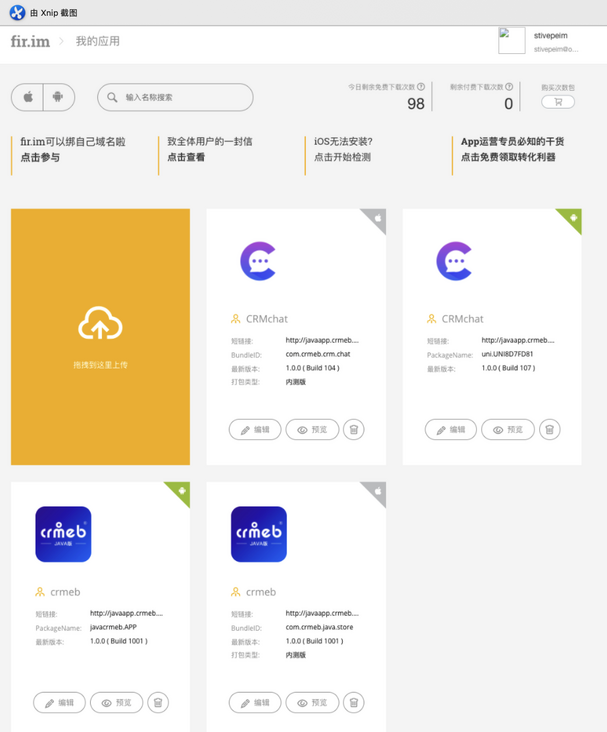Open the stivepeim user avatar
The width and height of the screenshot is (607, 732).
tap(512, 41)
